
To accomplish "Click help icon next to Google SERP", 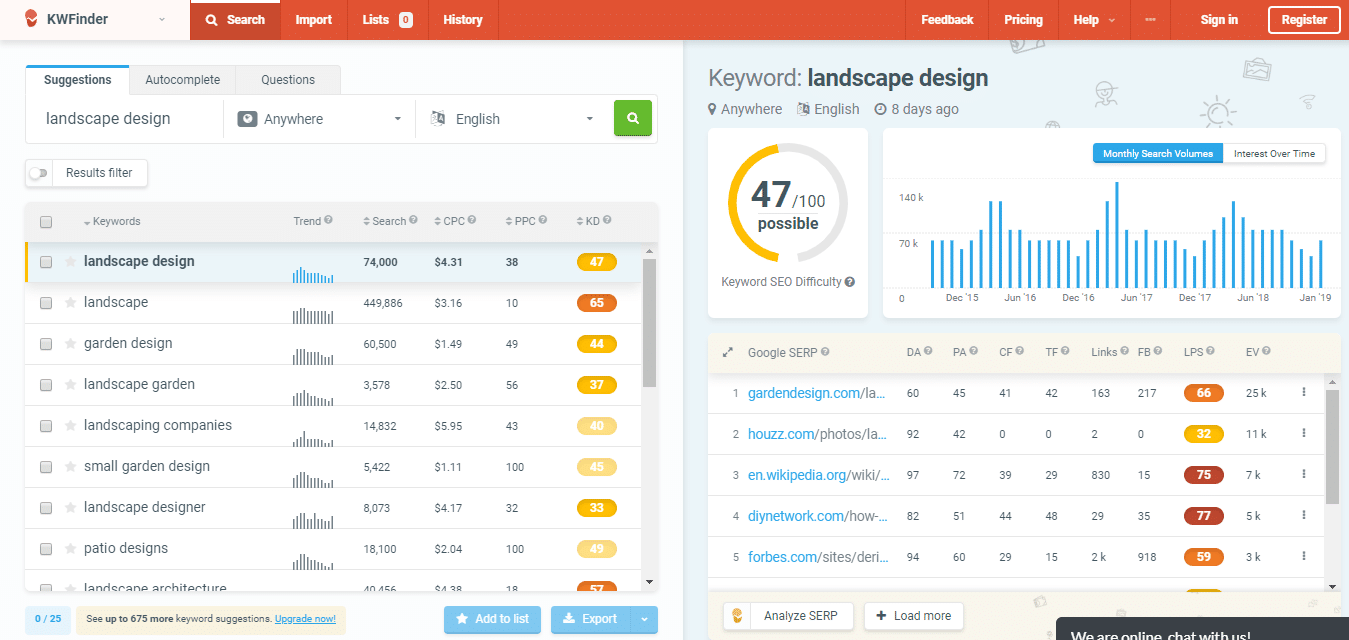I will [825, 352].
